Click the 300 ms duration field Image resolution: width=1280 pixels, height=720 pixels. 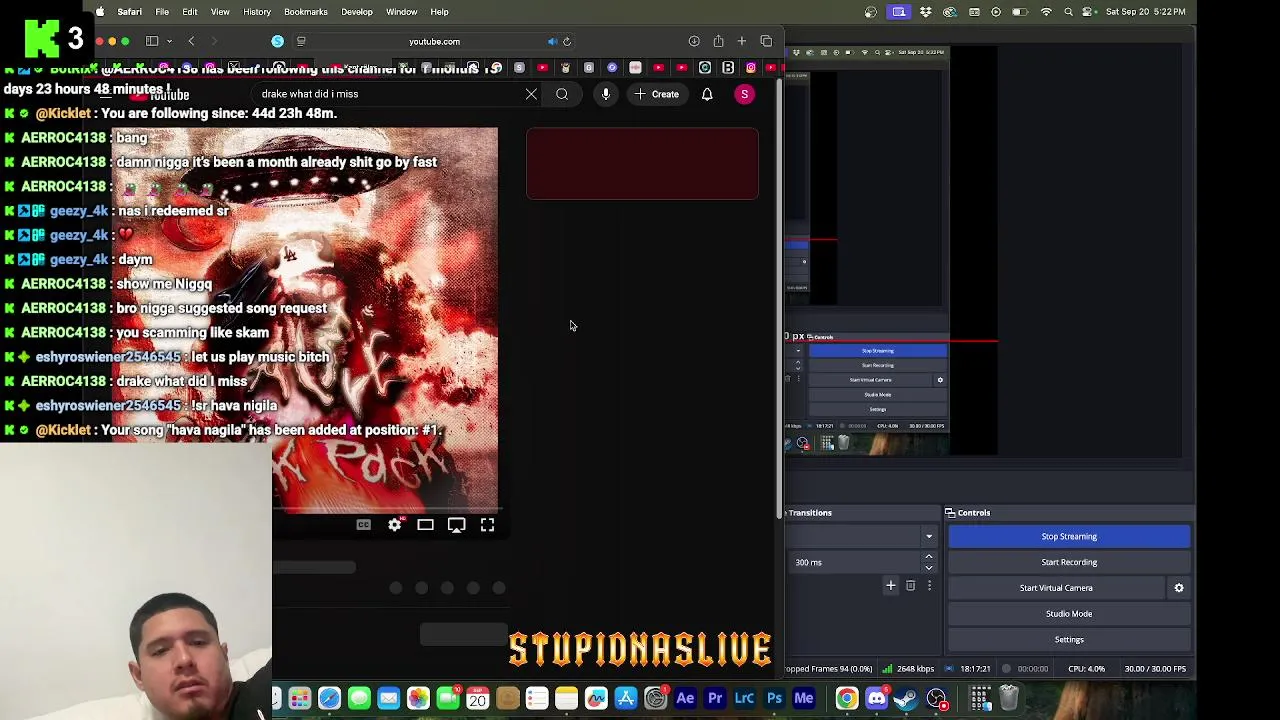pos(855,562)
